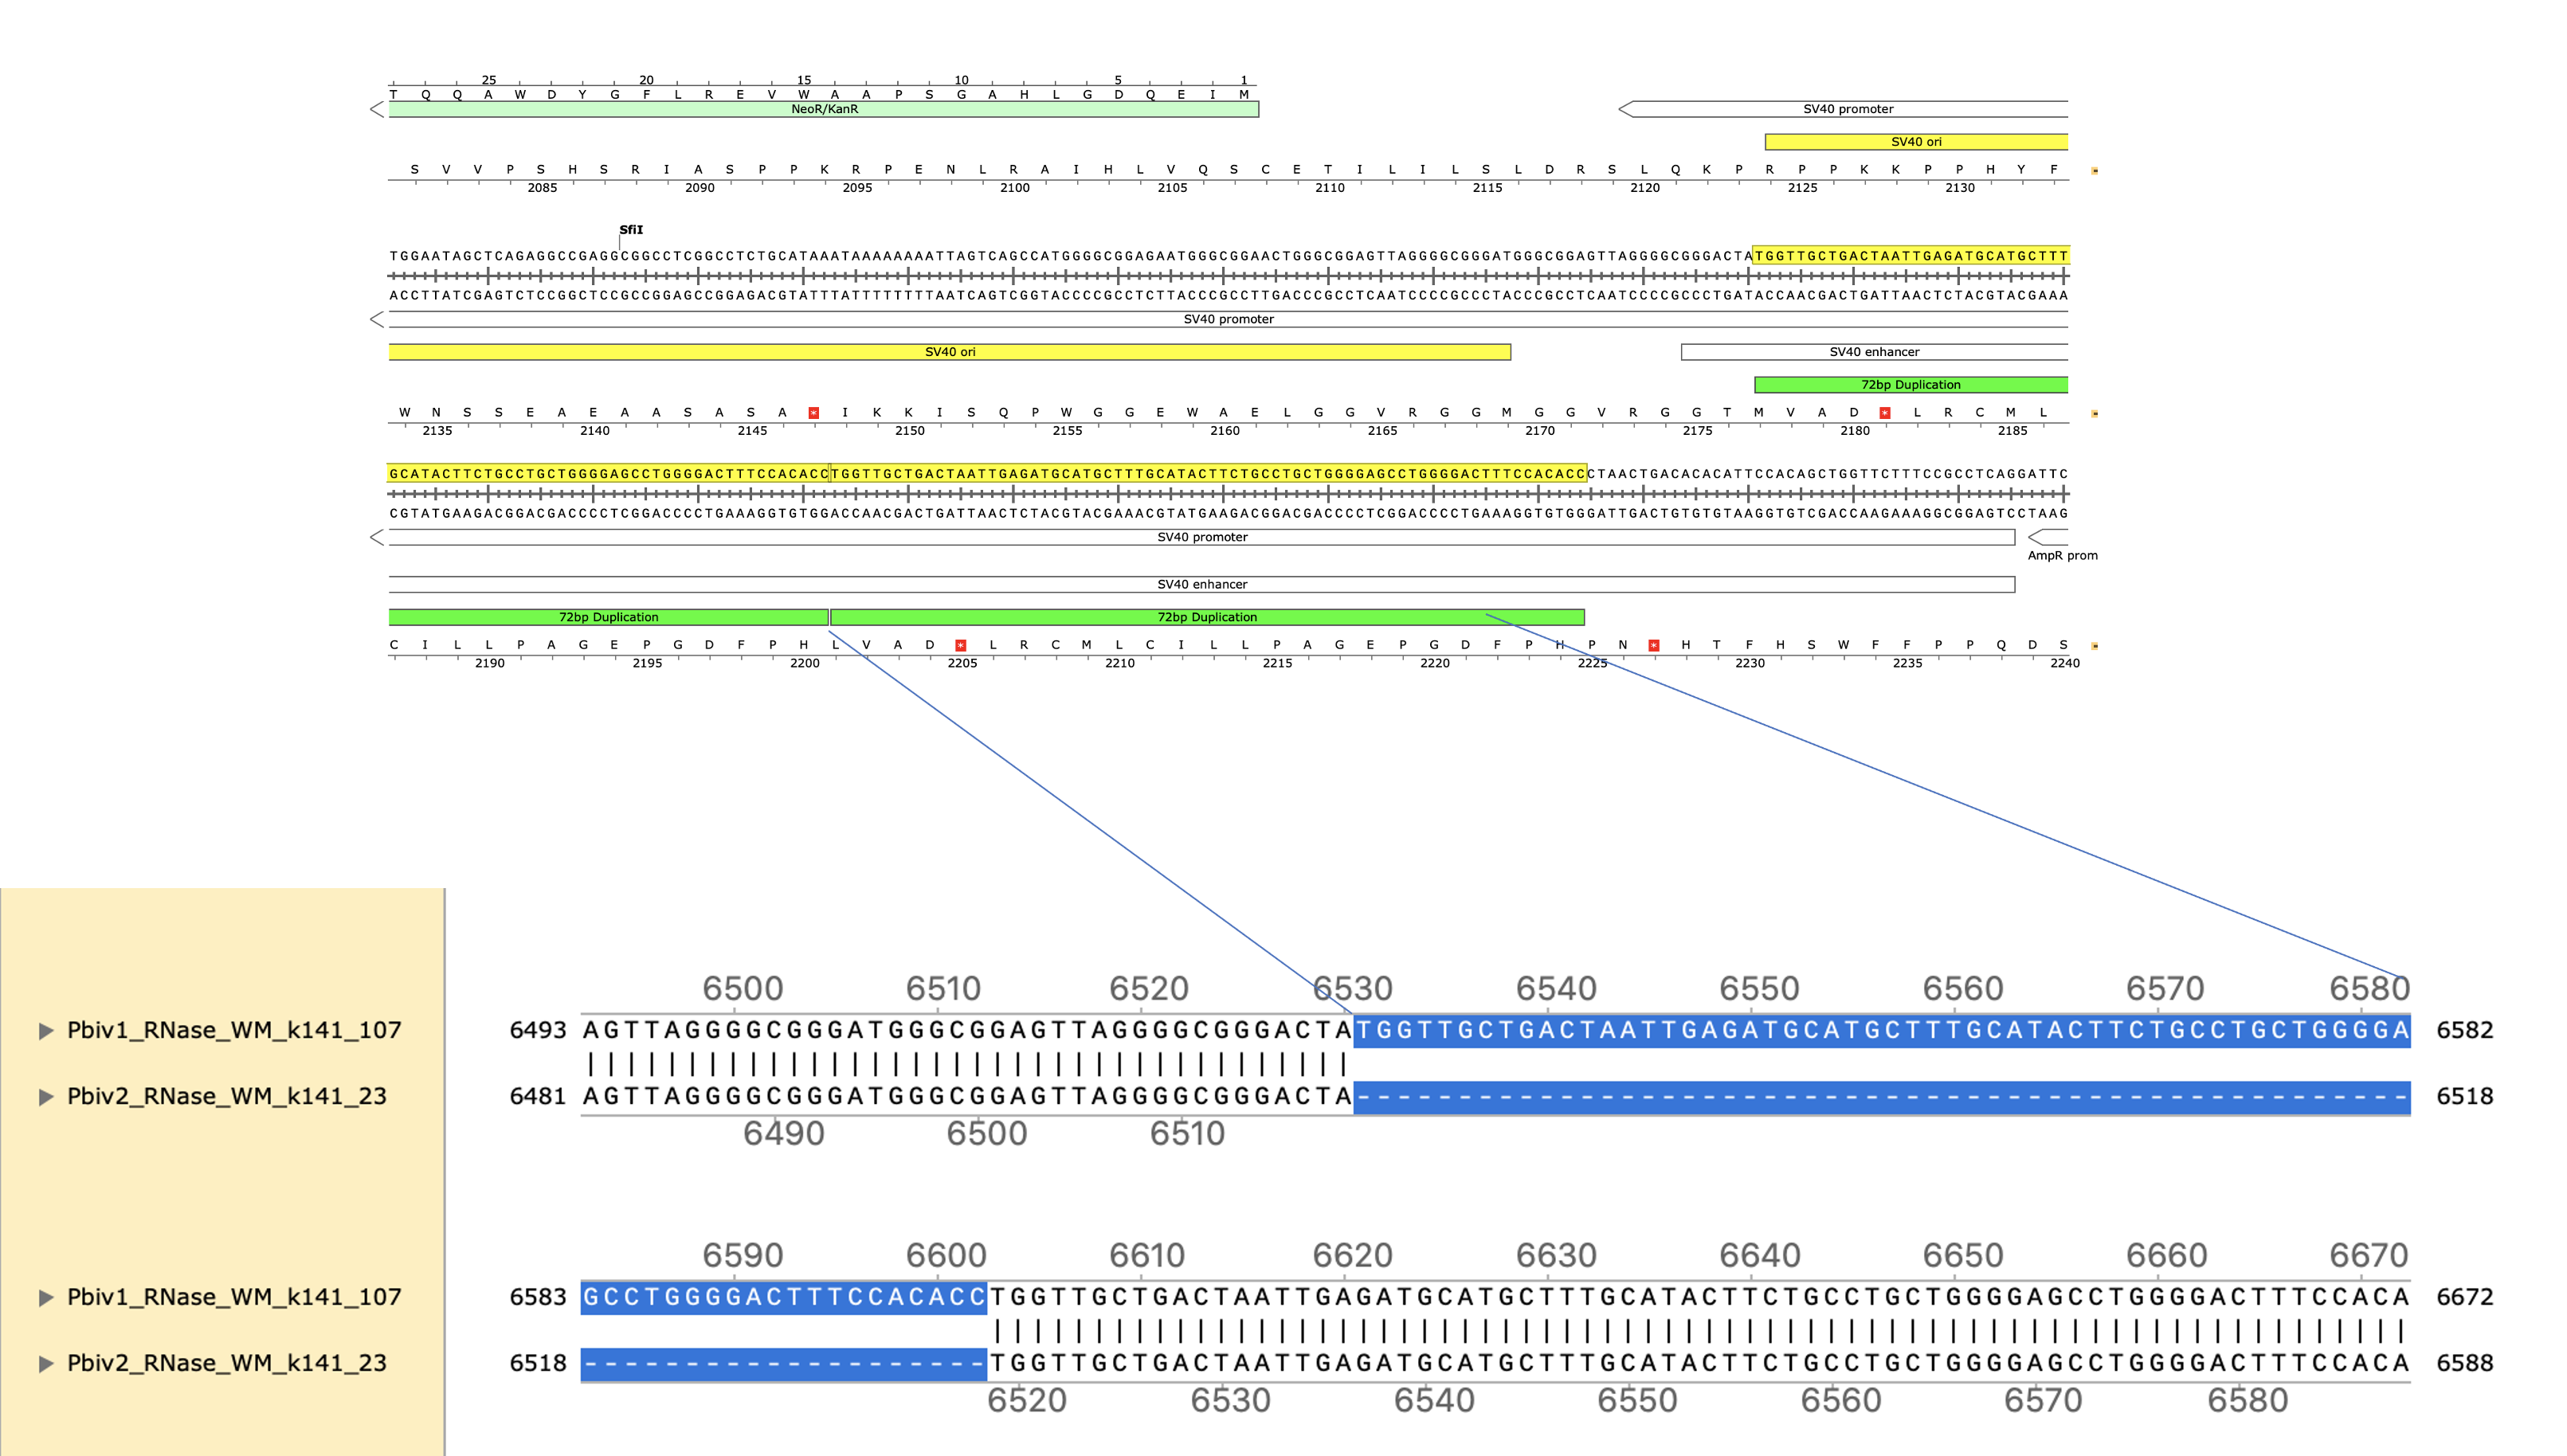Expand Pbiv1_RNase_WM_k141_107 in the first alignment block

click(x=46, y=1031)
